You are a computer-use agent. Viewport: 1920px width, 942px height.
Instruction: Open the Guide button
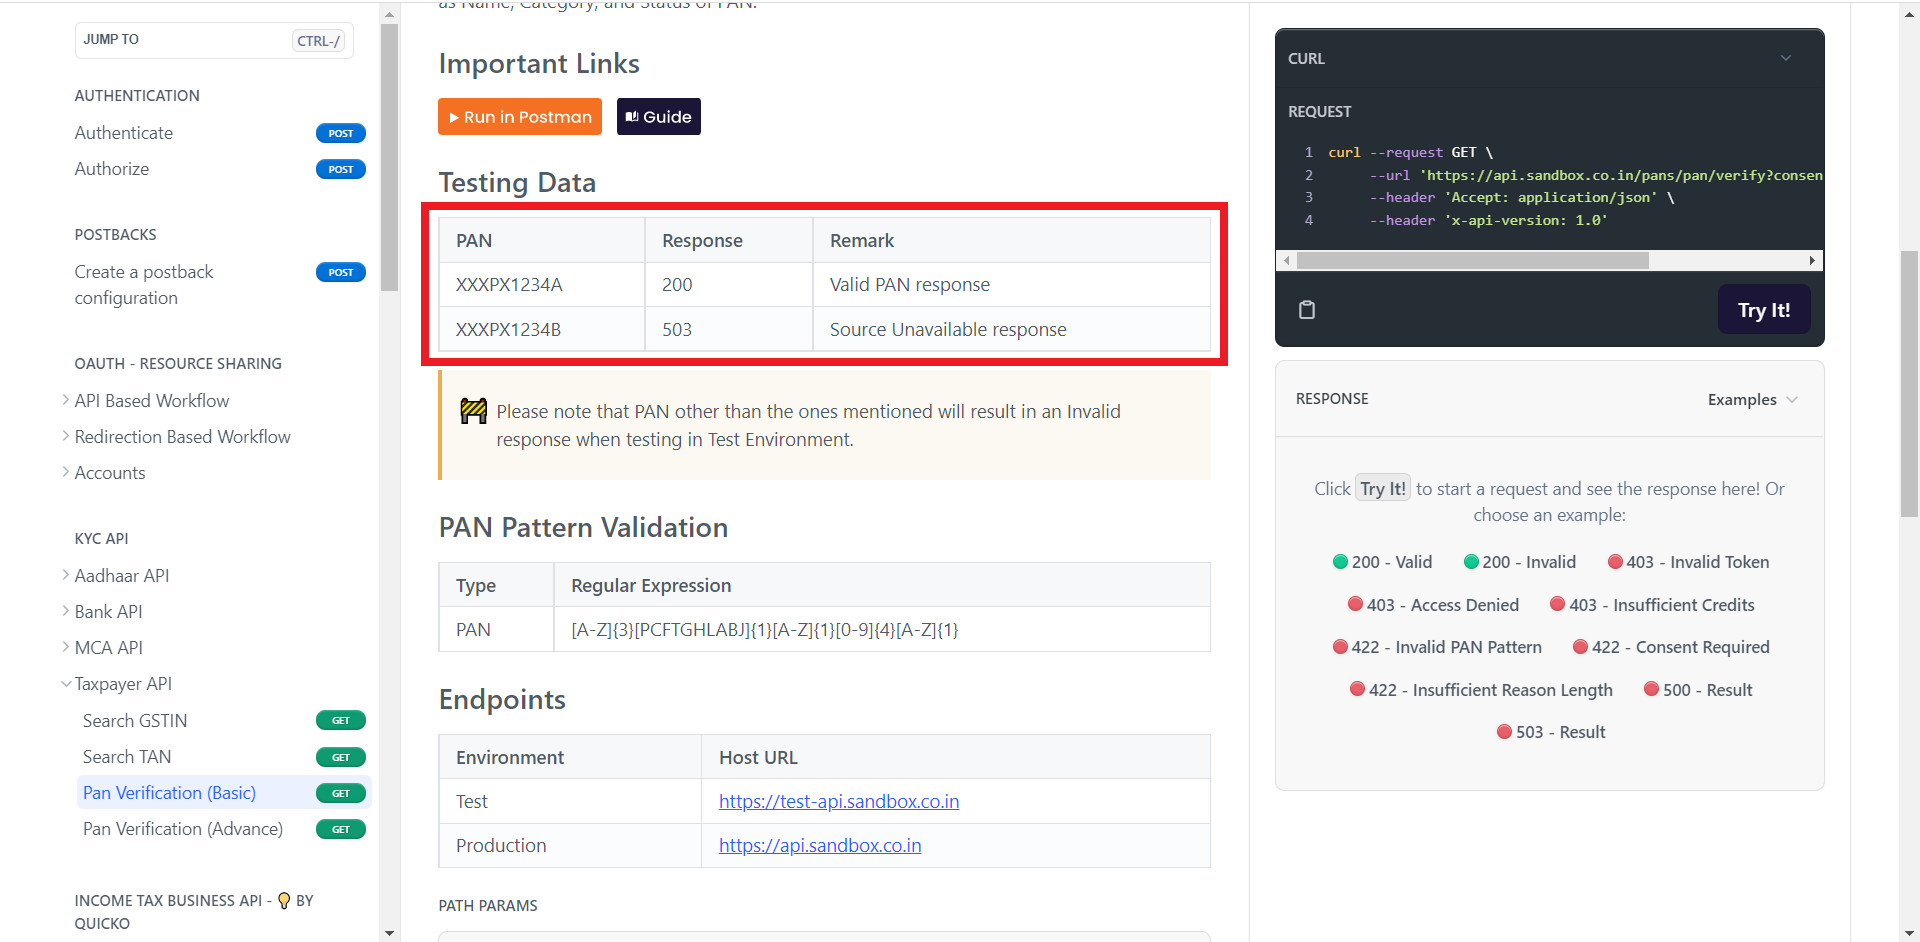tap(659, 116)
